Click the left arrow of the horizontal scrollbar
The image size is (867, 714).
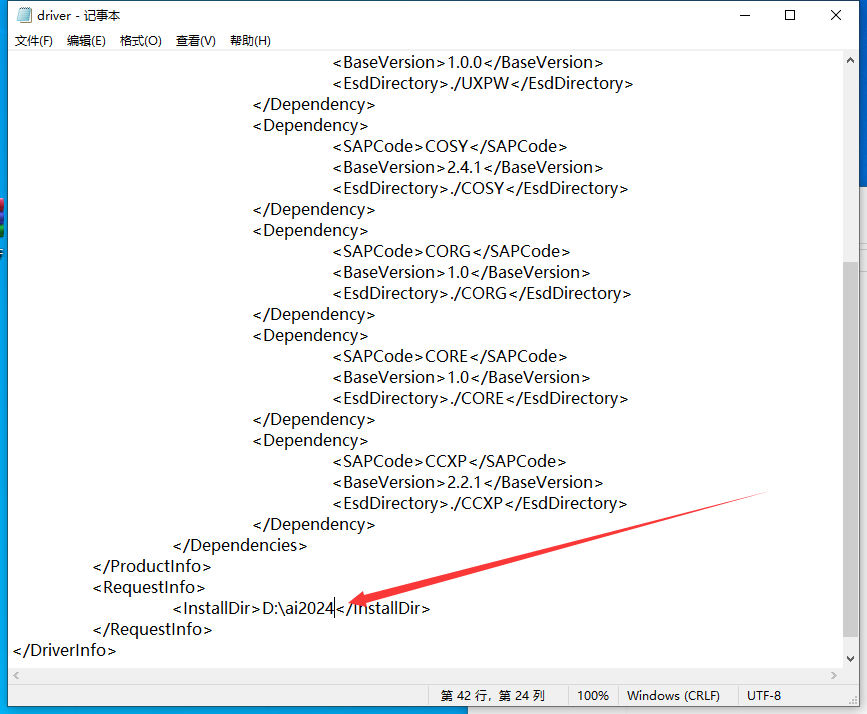14,676
